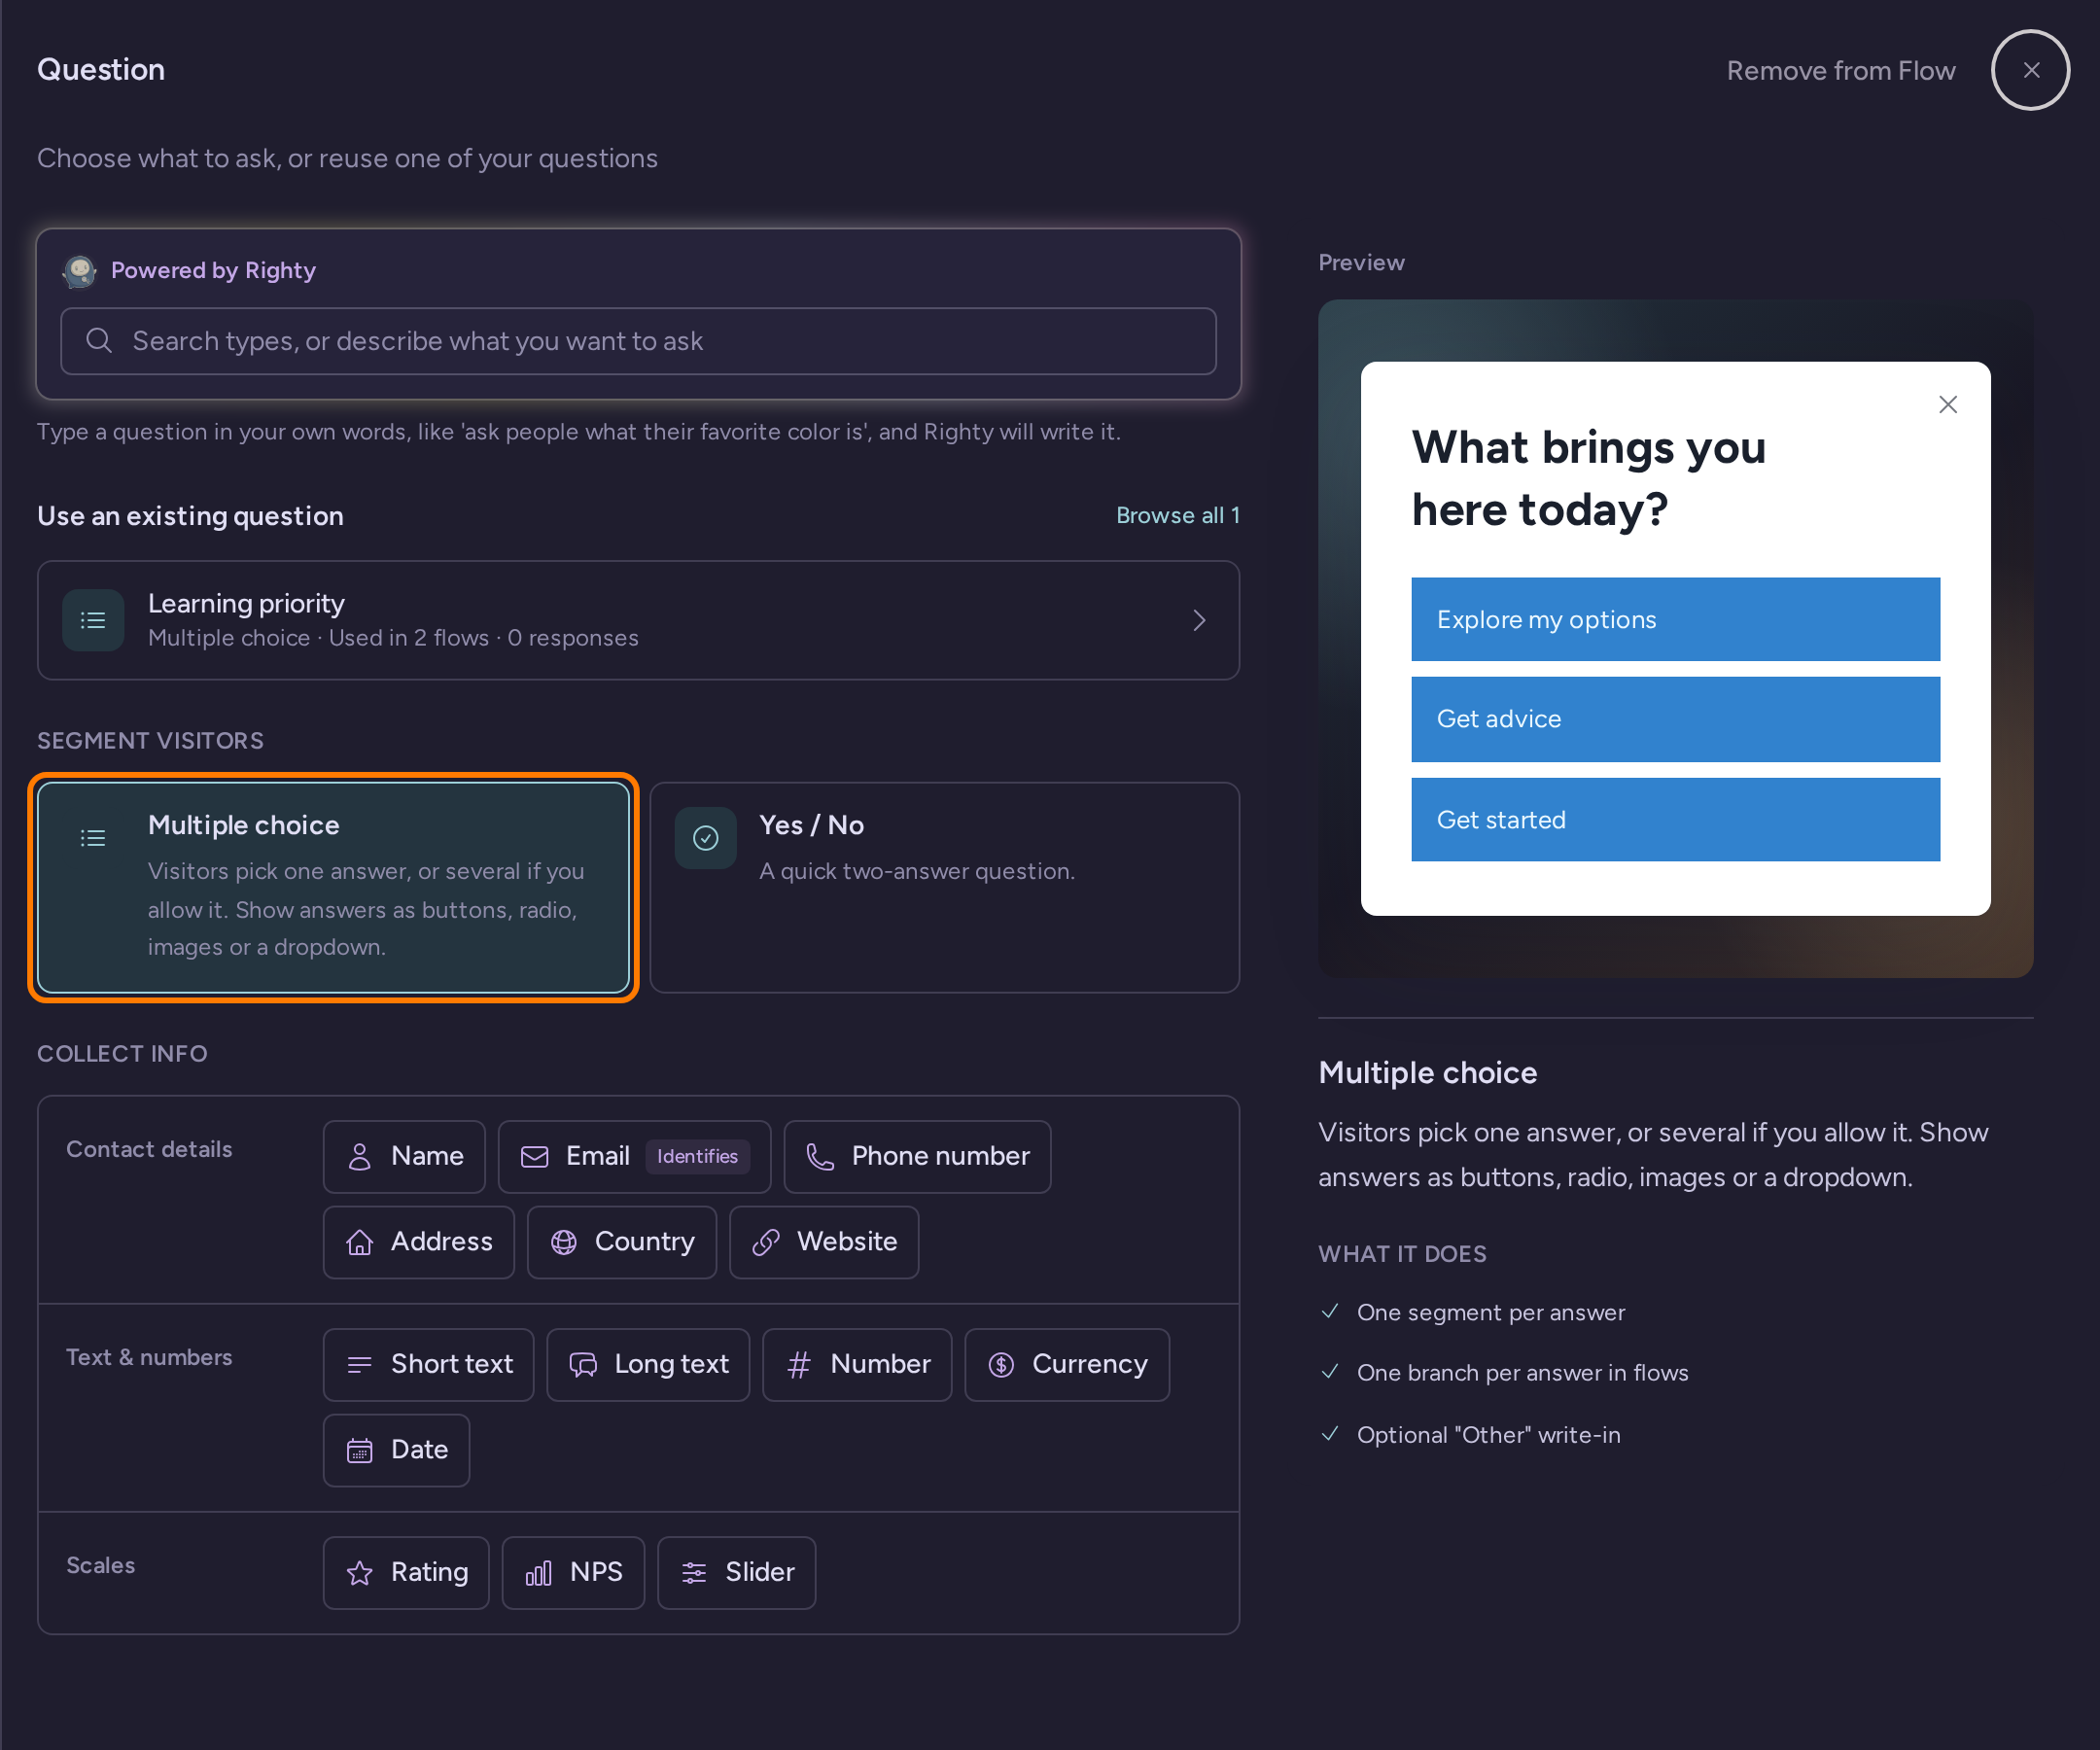Click the Yes / No checkmark icon
This screenshot has height=1750, width=2100.
click(705, 838)
